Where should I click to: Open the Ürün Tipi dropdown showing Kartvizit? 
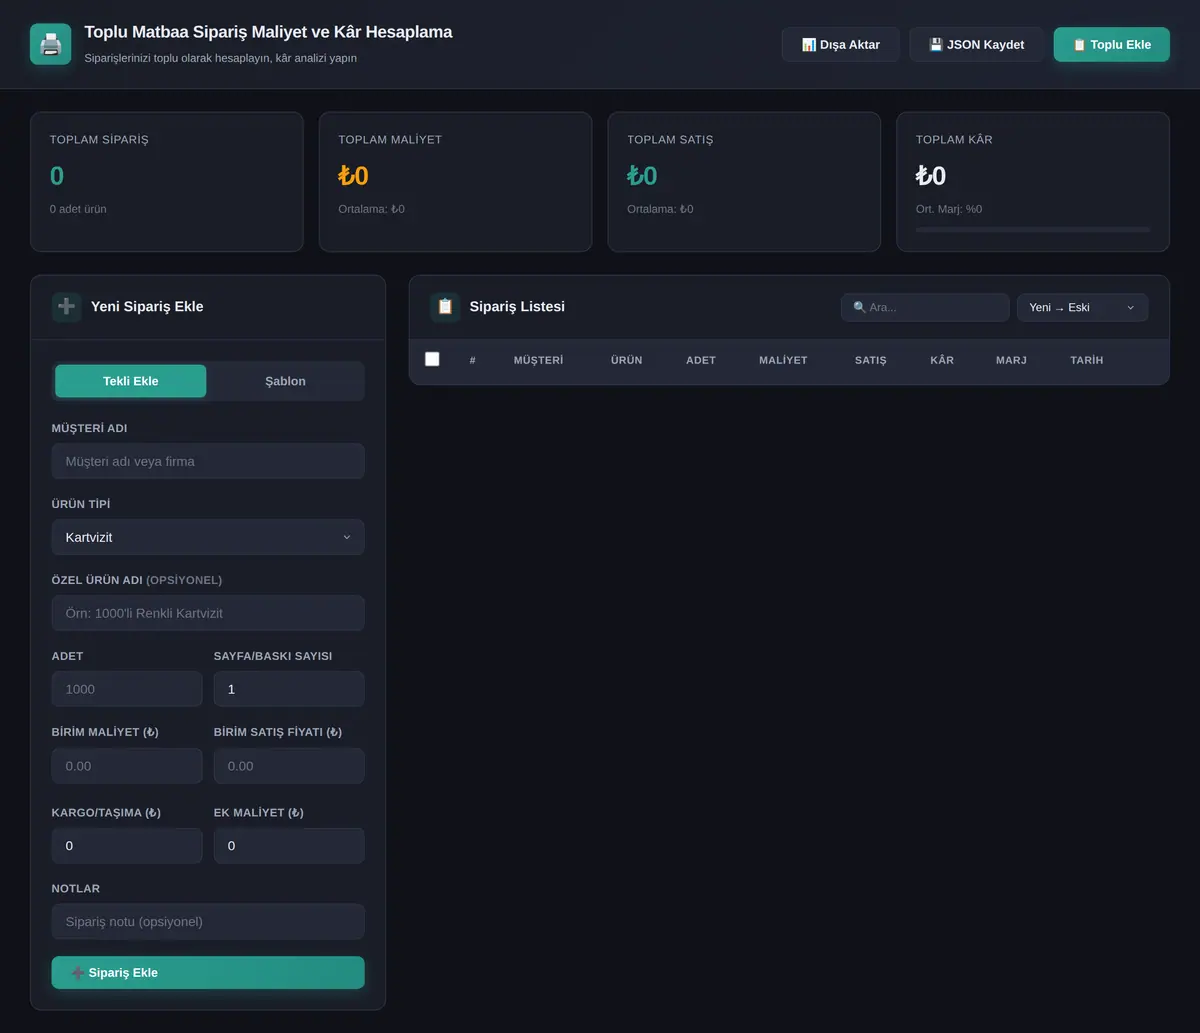coord(208,537)
